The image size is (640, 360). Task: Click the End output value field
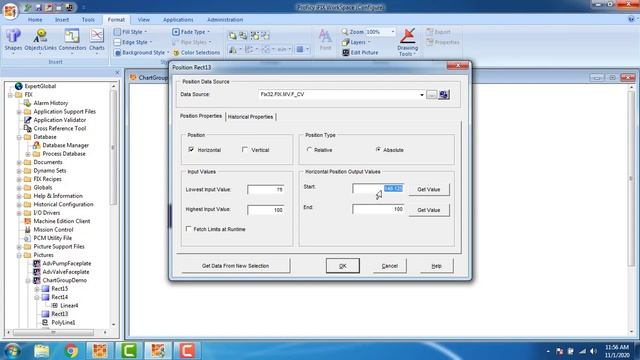378,209
